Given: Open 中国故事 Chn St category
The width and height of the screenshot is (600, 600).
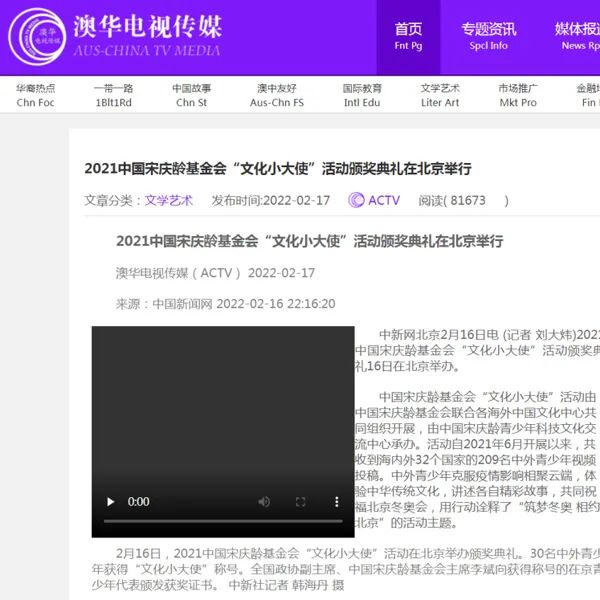Looking at the screenshot, I should [191, 95].
